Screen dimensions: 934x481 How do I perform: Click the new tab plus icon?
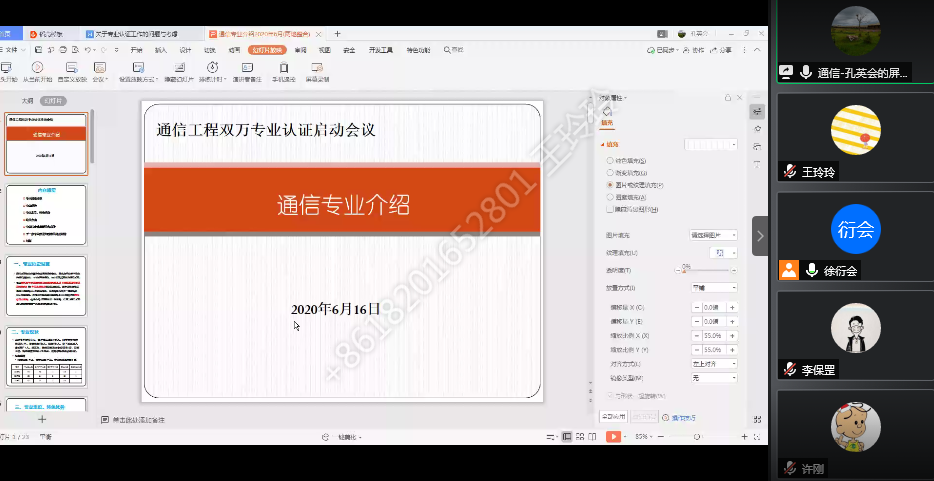coord(337,33)
